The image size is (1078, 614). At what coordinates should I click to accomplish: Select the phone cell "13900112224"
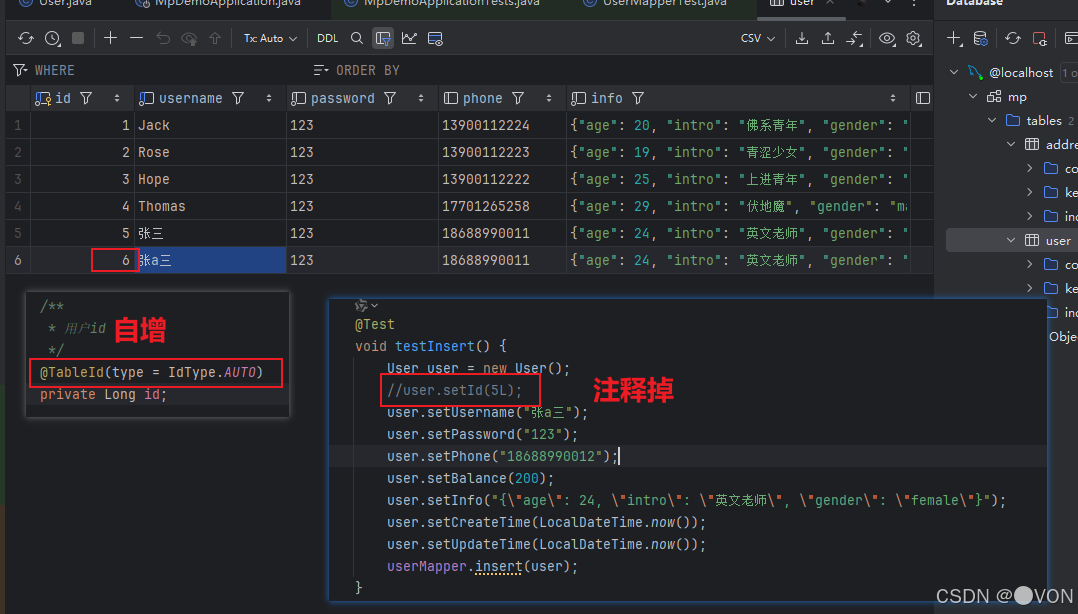[x=502, y=125]
